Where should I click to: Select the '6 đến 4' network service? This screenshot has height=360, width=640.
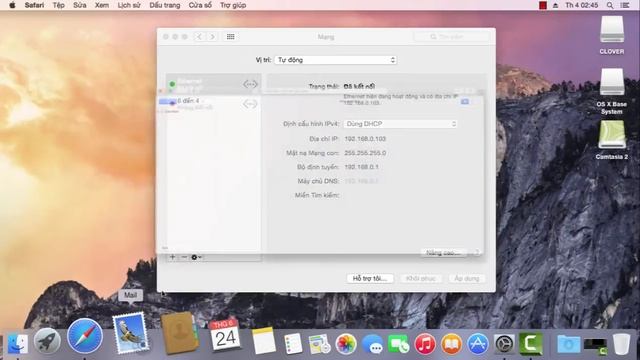point(213,104)
